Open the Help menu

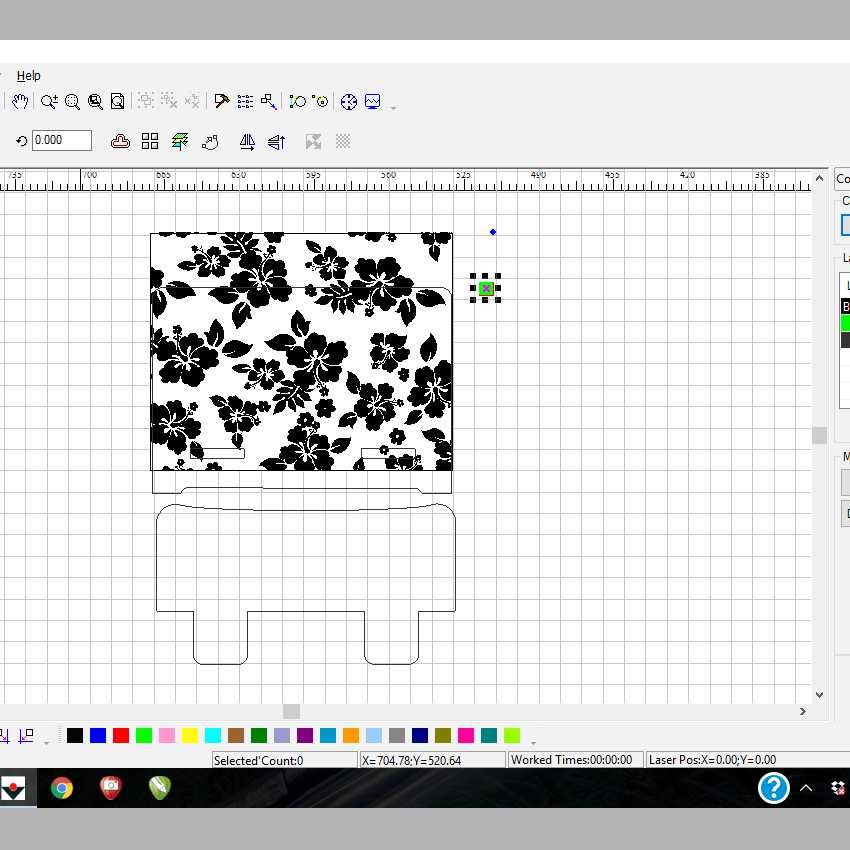(x=29, y=75)
